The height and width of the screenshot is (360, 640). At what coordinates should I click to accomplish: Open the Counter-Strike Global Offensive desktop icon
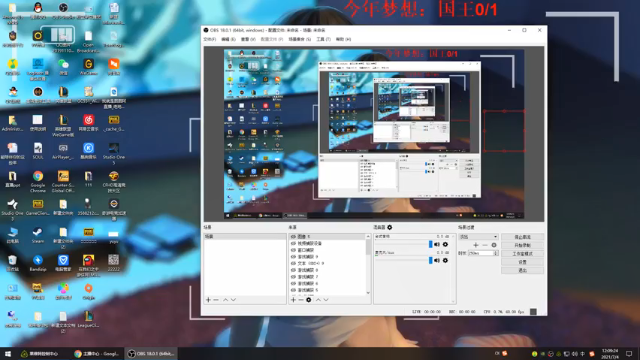click(63, 181)
